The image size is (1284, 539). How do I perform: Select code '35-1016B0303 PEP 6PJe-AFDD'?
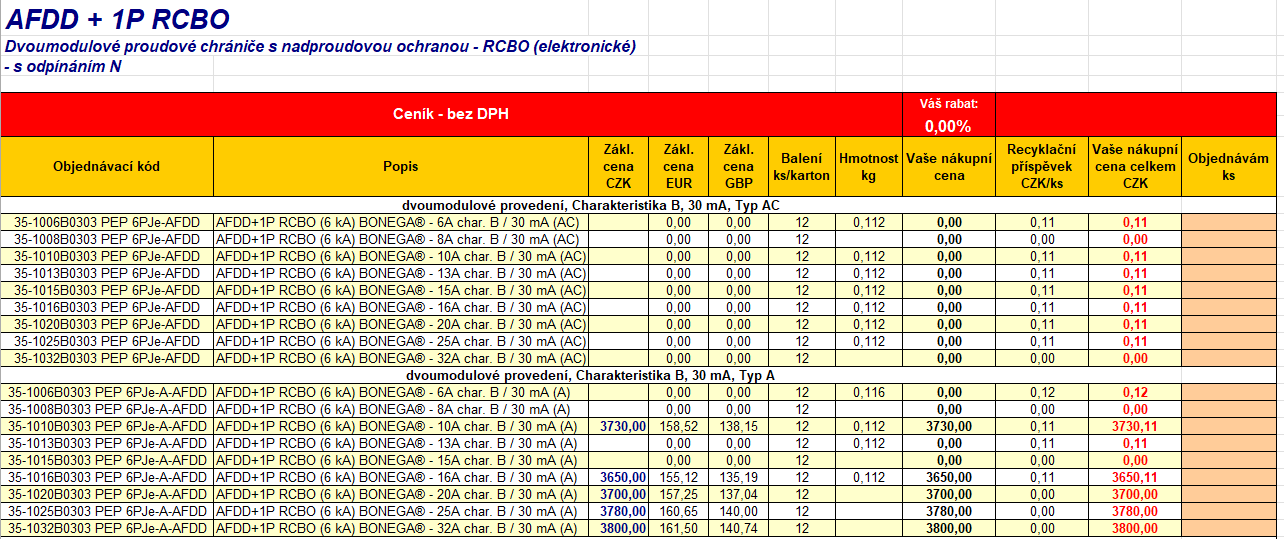[x=107, y=307]
